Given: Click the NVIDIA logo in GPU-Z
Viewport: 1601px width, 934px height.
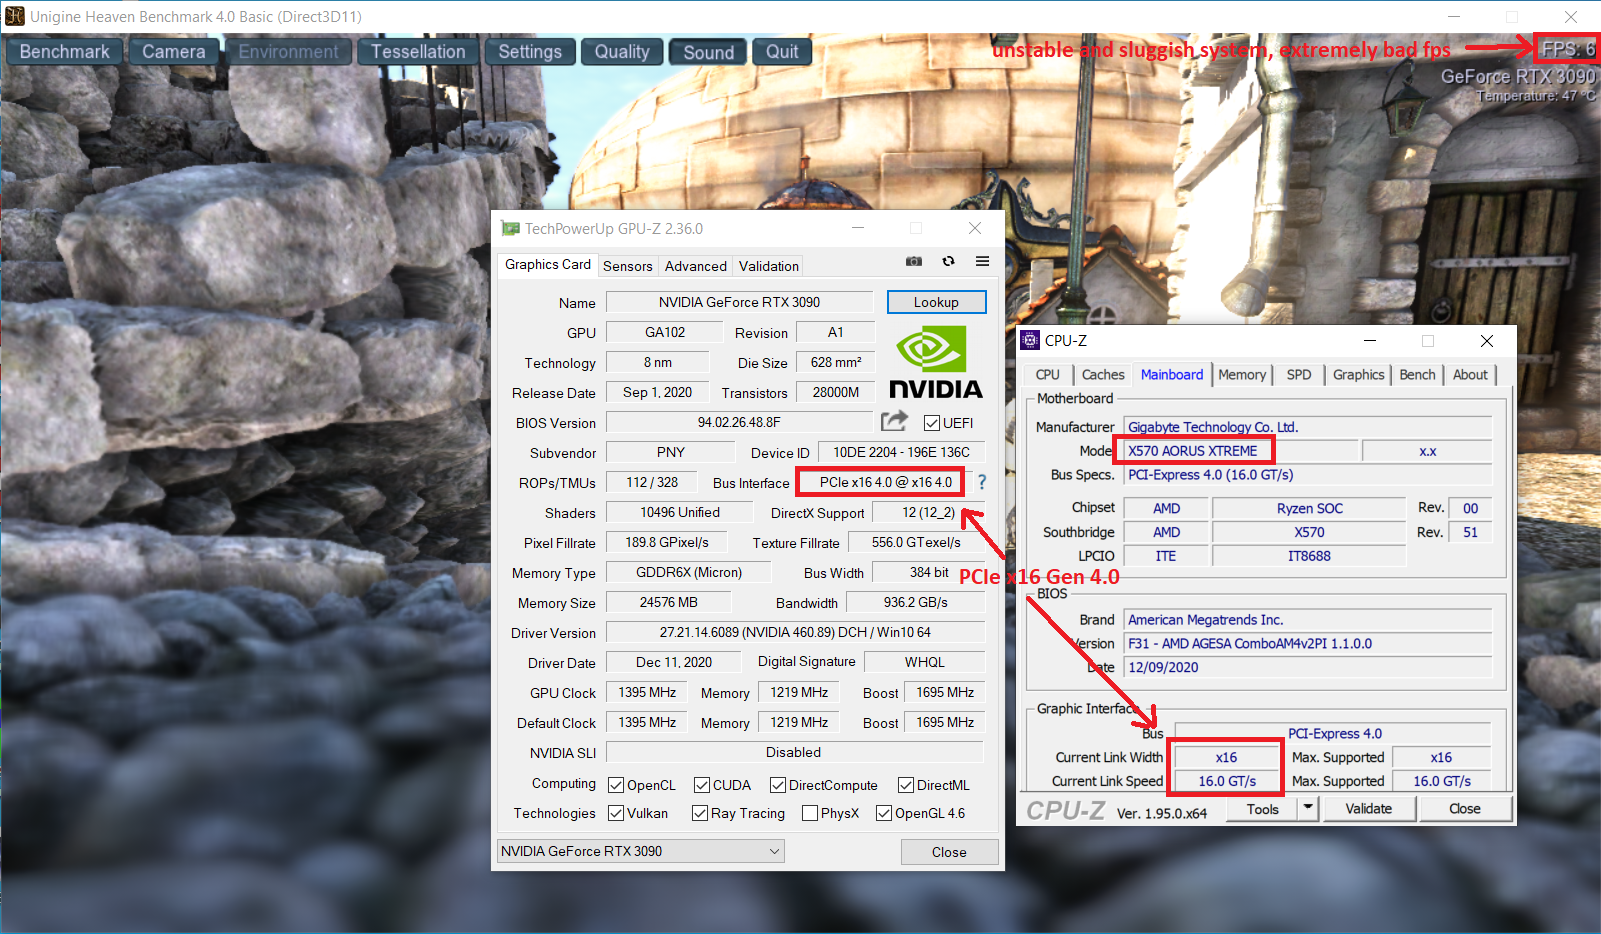Looking at the screenshot, I should tap(935, 362).
